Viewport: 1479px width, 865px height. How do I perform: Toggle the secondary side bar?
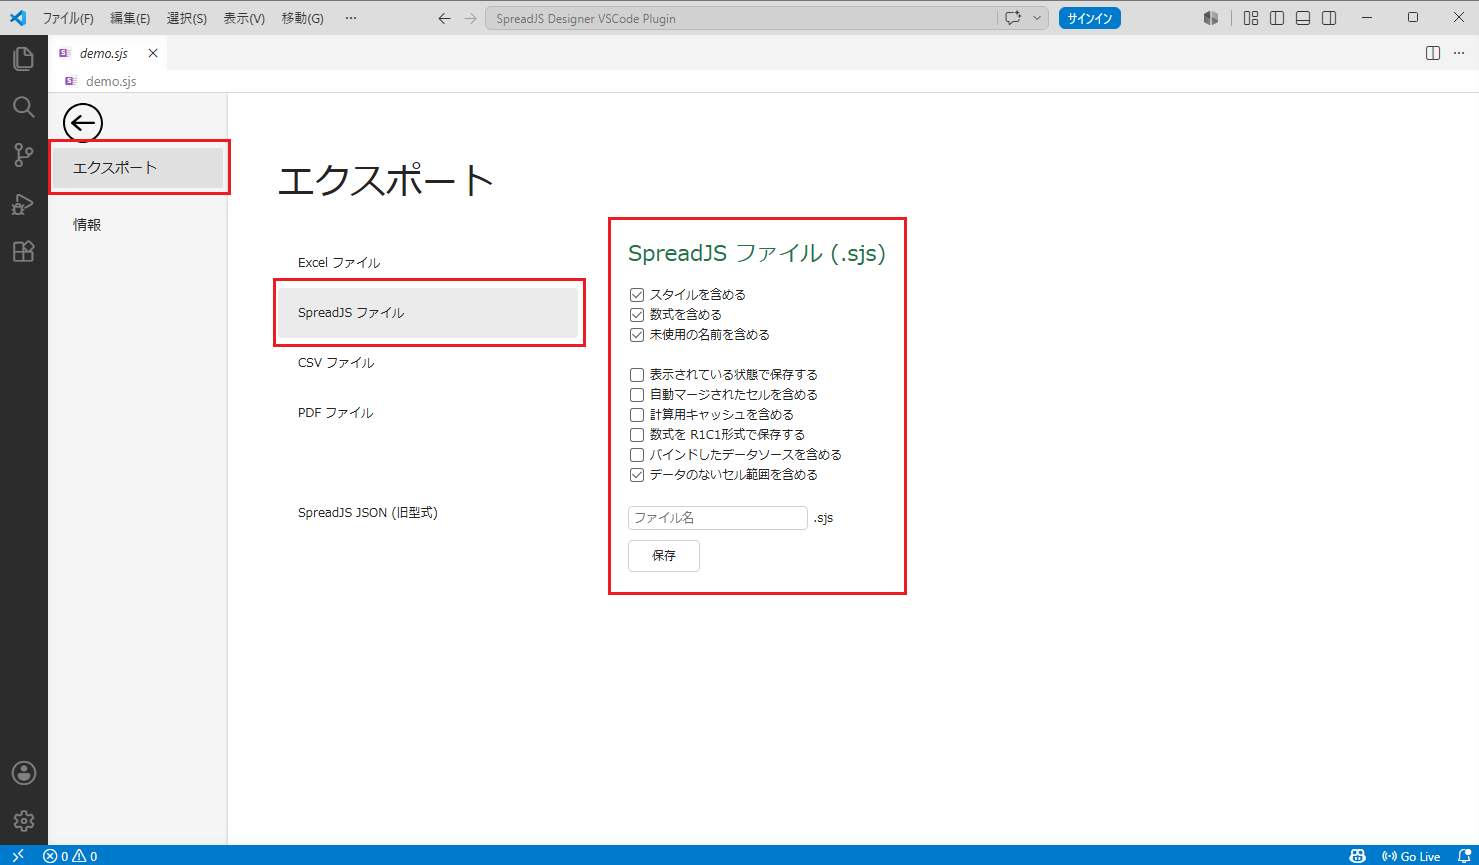(x=1329, y=18)
